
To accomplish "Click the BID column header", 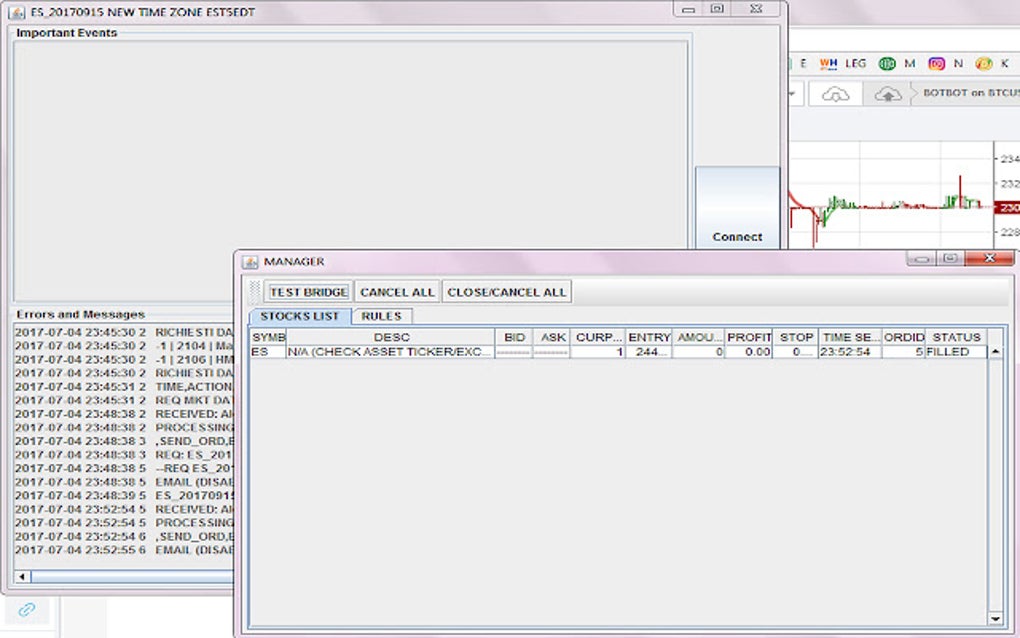I will click(514, 337).
